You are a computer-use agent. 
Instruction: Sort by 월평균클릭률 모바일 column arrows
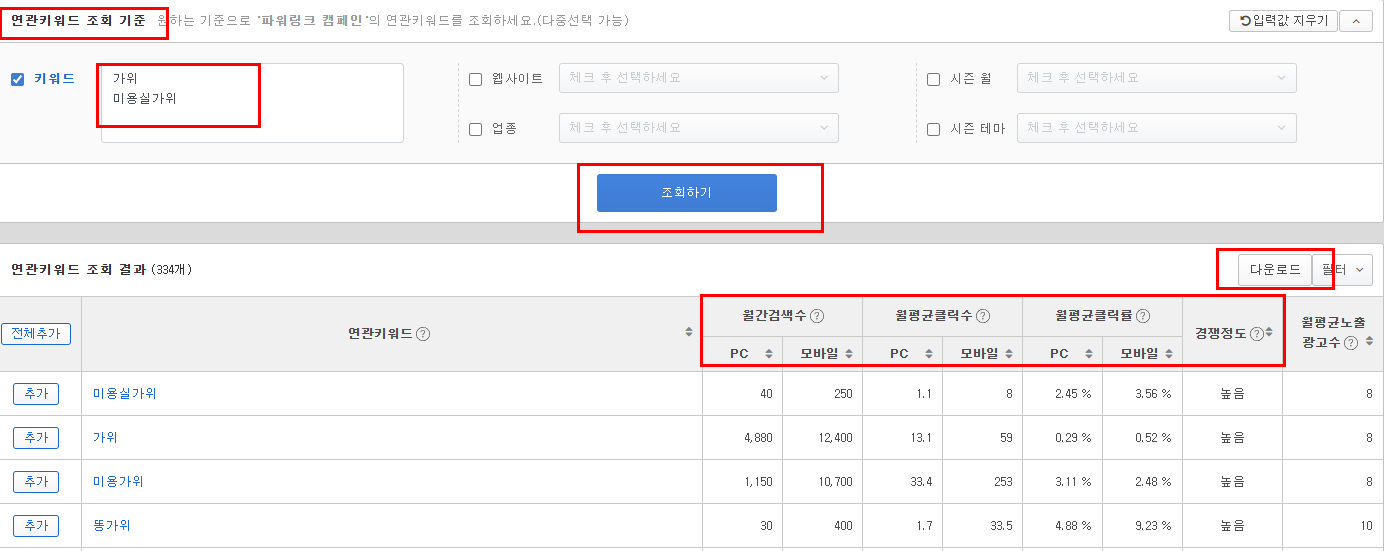[x=1169, y=353]
